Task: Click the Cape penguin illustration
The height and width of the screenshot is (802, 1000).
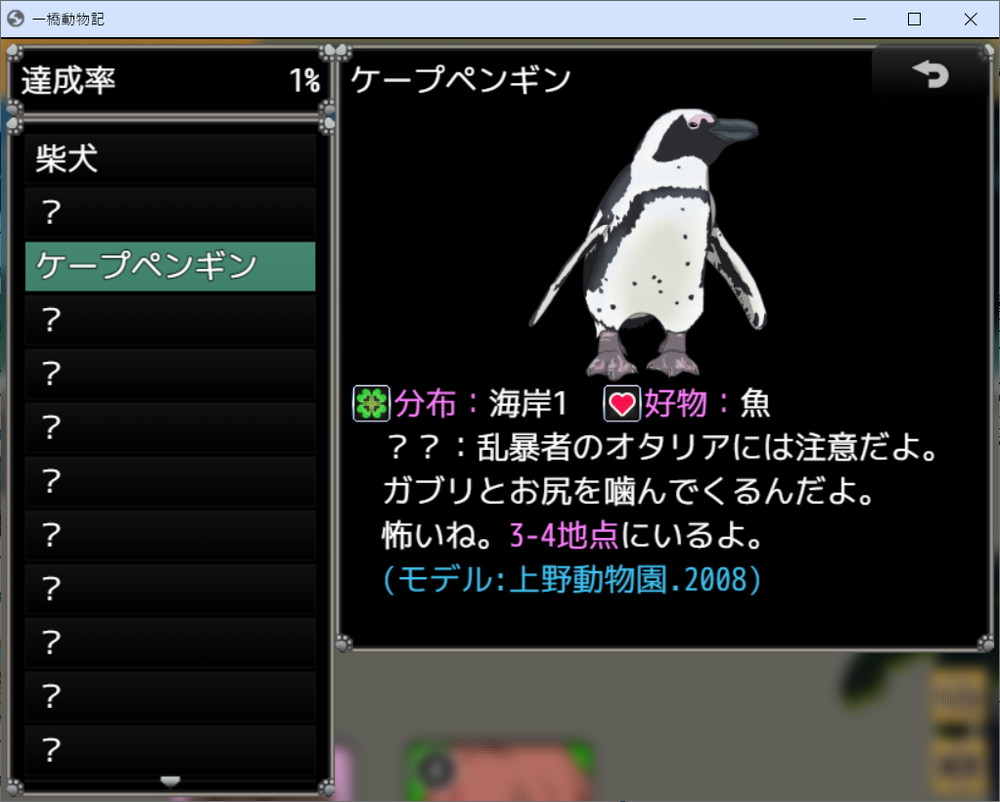Action: pyautogui.click(x=650, y=240)
